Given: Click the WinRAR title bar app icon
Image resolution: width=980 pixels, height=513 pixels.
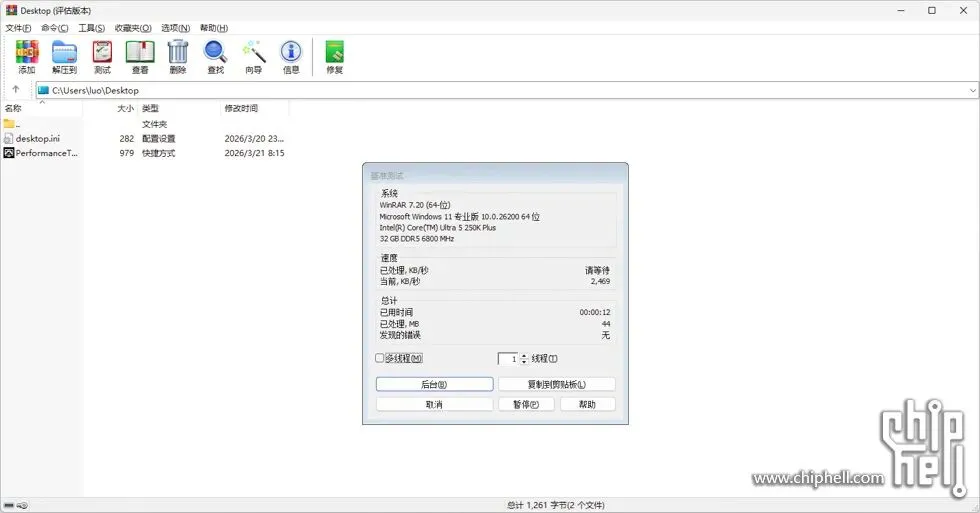Looking at the screenshot, I should click(11, 10).
